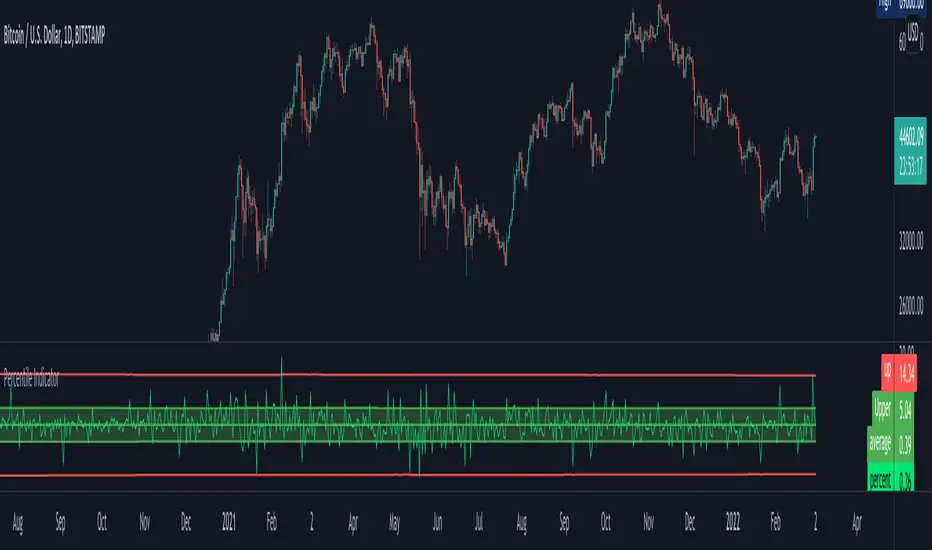
Task: Click the Jul label on the time axis
Action: (478, 522)
